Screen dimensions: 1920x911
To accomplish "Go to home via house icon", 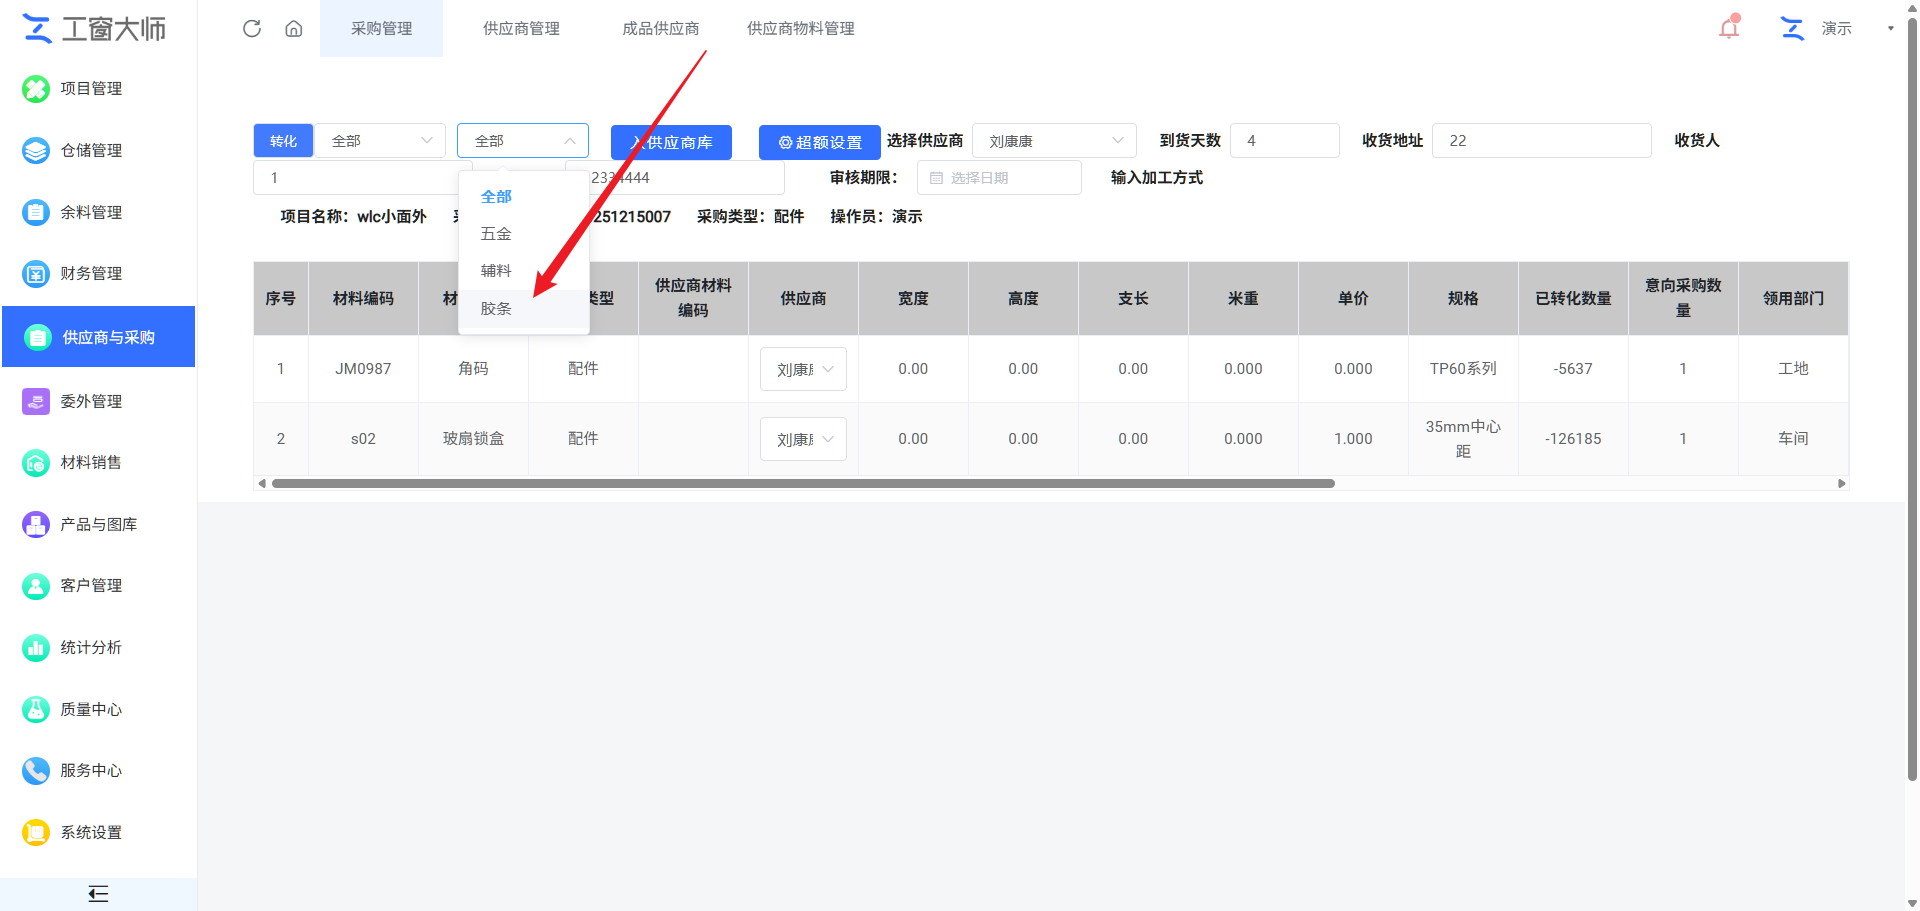I will click(x=294, y=28).
